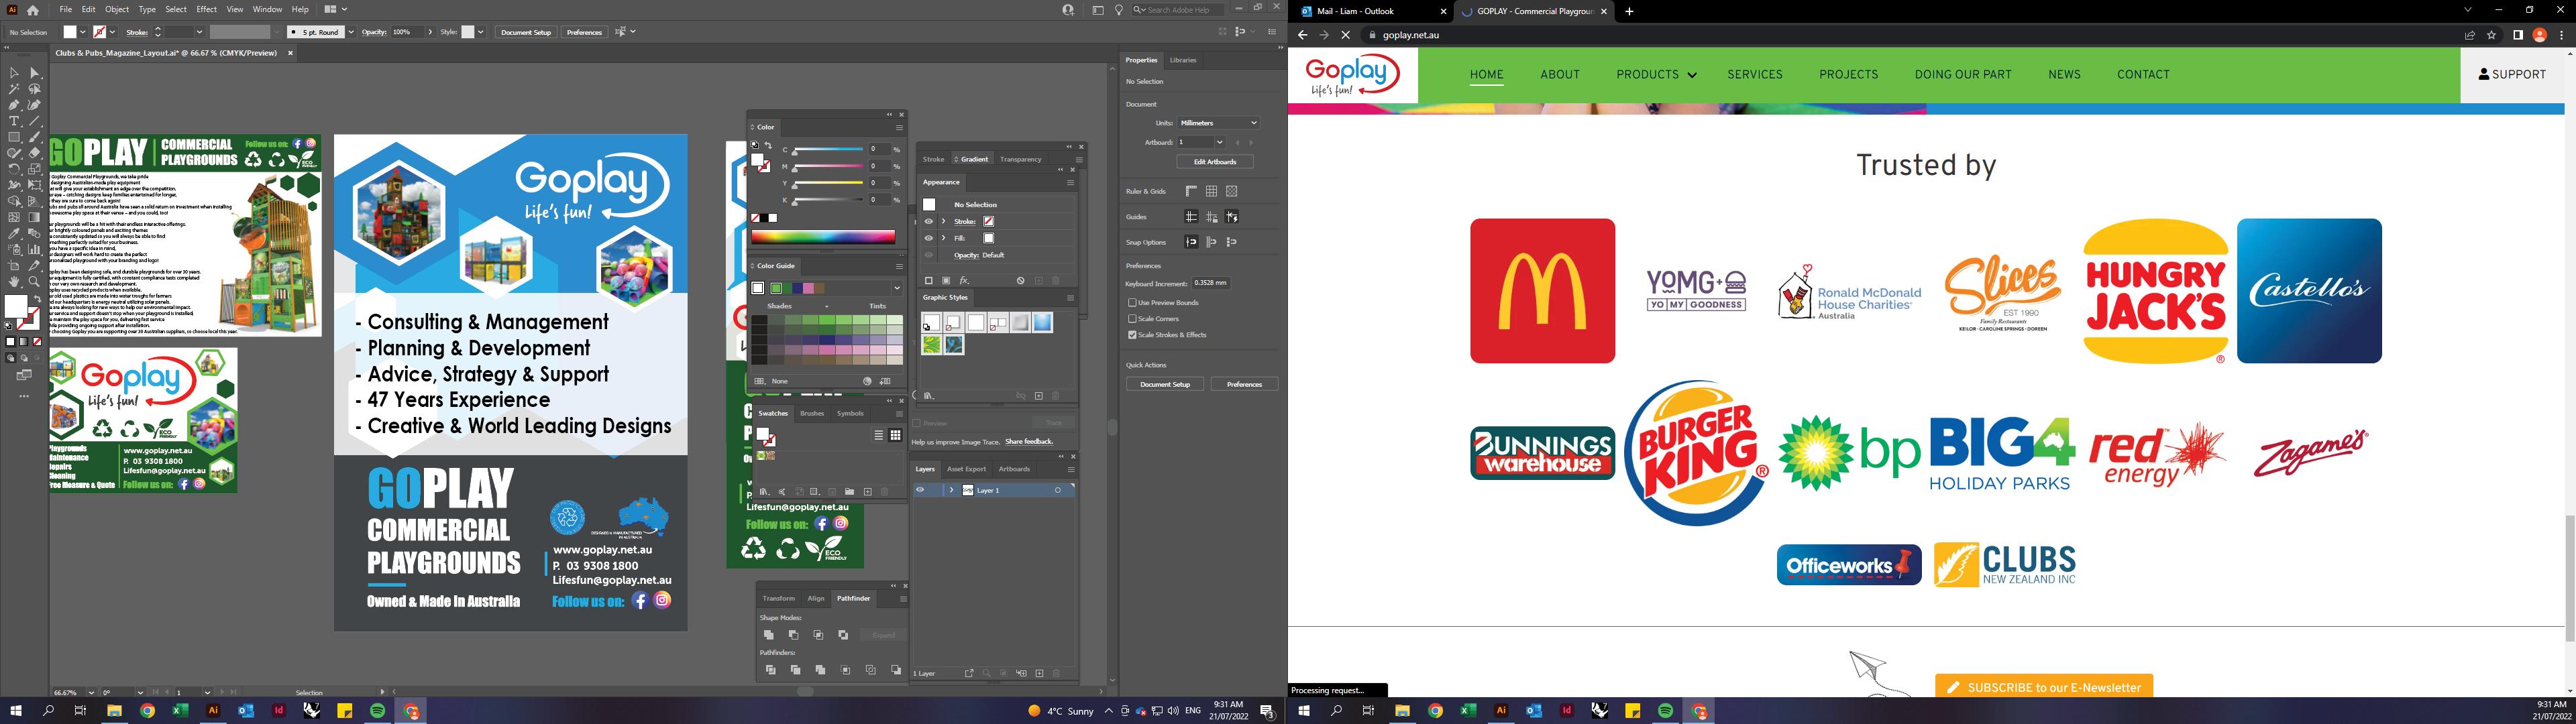Click the Unite shape mode icon
The image size is (2576, 724).
click(x=769, y=635)
